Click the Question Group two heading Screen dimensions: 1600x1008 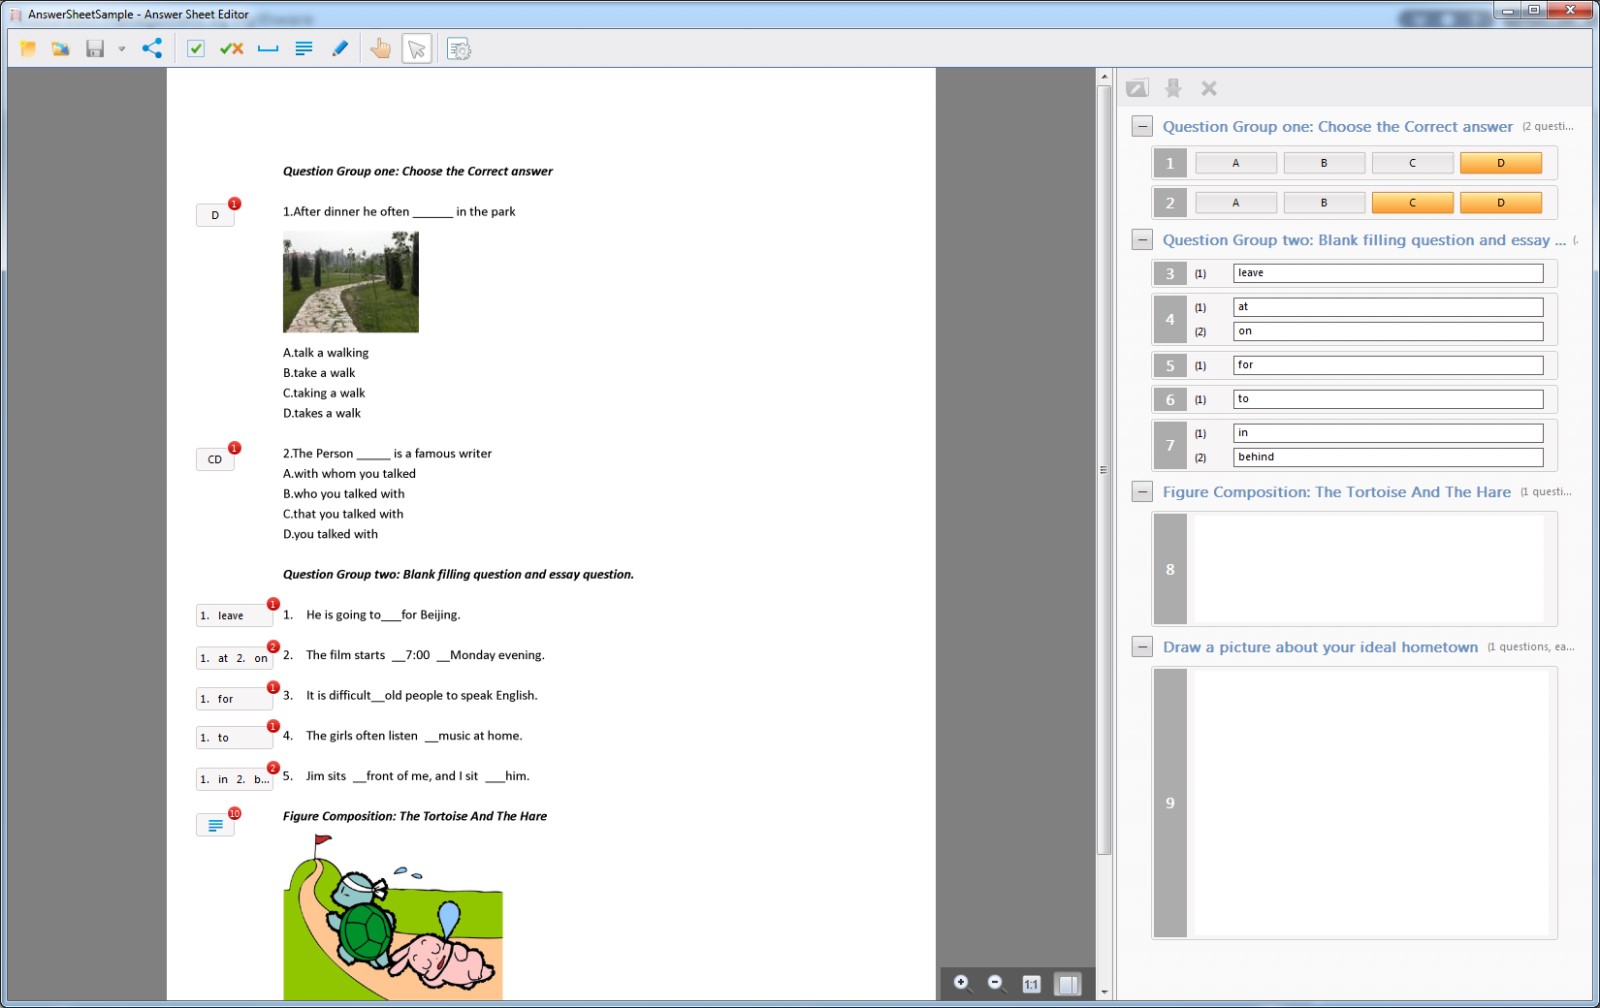(1362, 240)
